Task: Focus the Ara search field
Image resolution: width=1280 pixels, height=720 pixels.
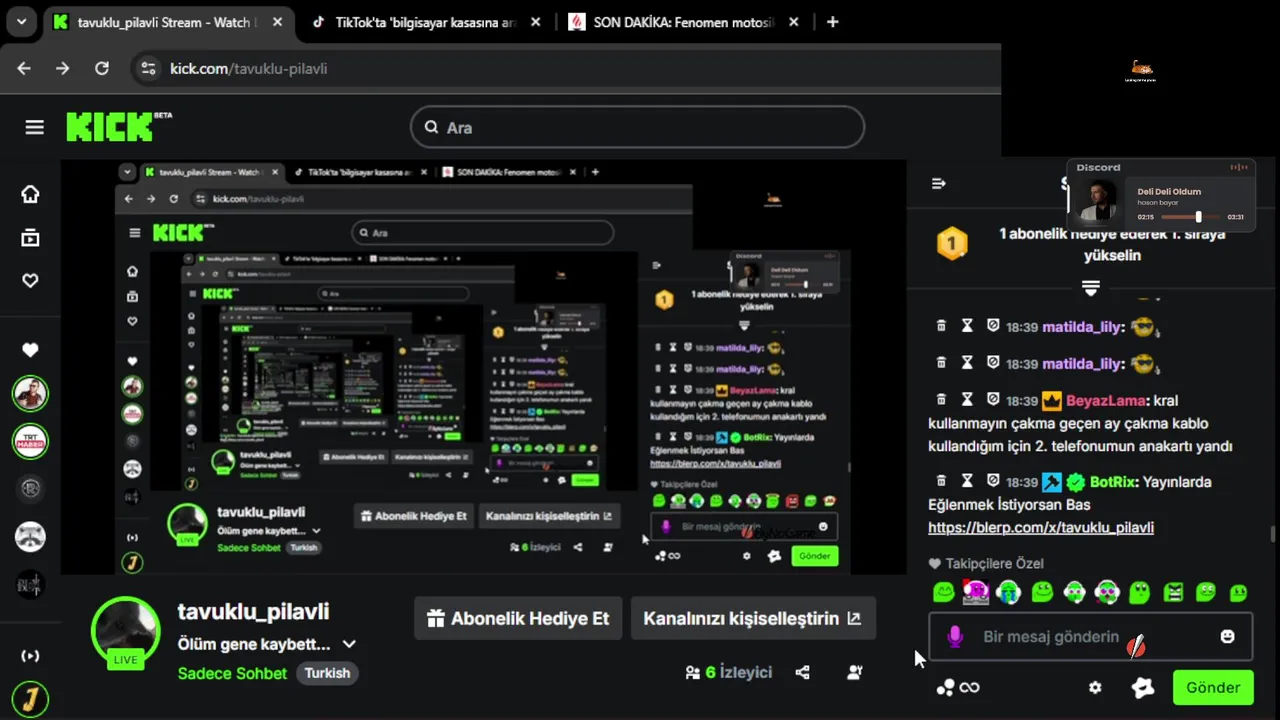Action: pyautogui.click(x=637, y=127)
